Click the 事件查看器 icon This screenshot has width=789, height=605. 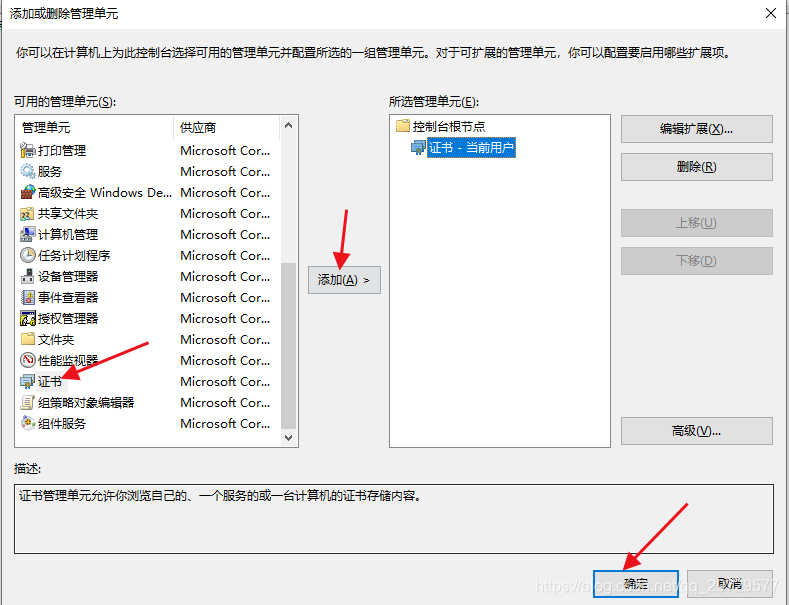pyautogui.click(x=27, y=297)
